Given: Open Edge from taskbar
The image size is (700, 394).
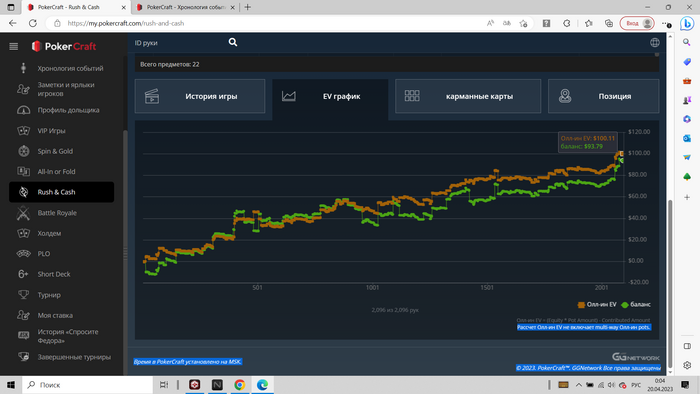Looking at the screenshot, I should pos(262,385).
